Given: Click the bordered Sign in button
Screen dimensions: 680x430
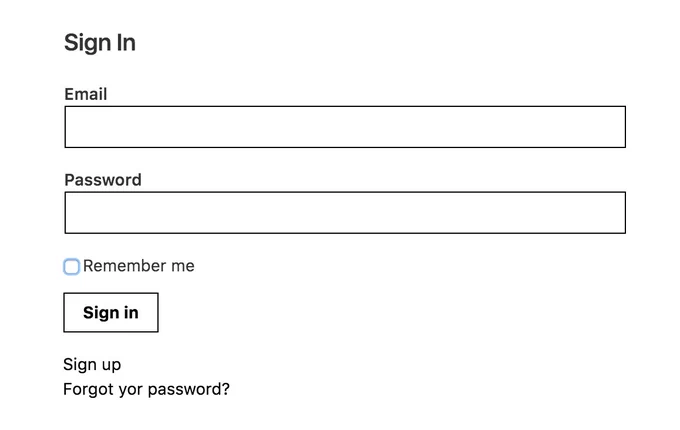Looking at the screenshot, I should [x=111, y=313].
